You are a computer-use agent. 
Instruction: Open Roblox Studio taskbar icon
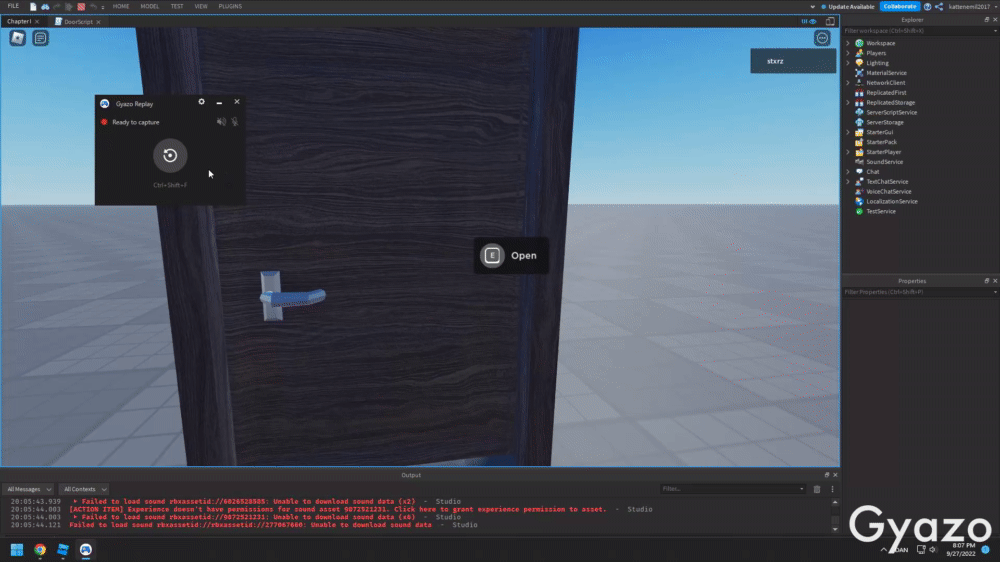(x=63, y=549)
